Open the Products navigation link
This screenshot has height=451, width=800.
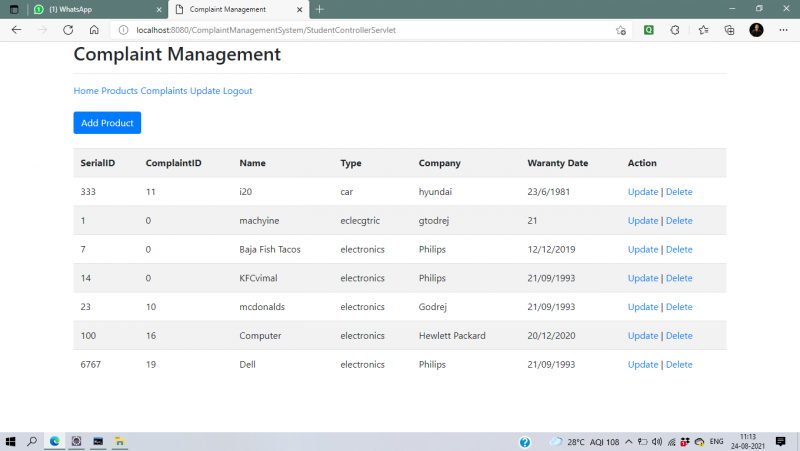point(119,91)
